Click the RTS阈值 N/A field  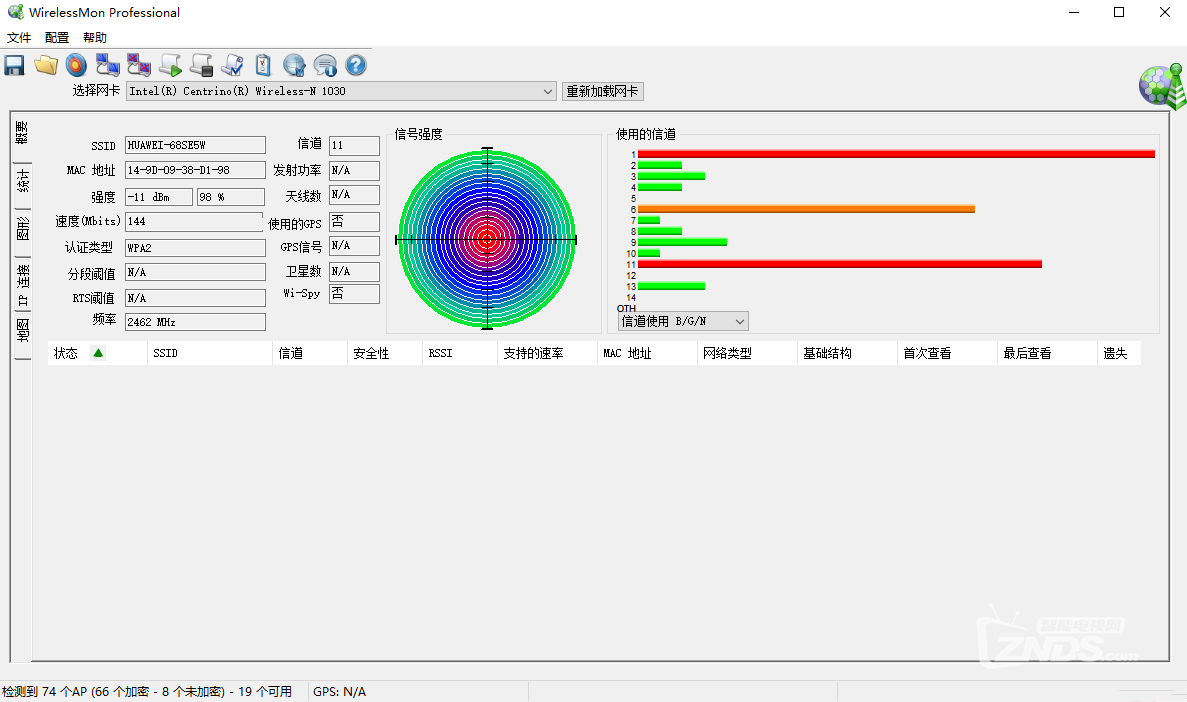click(195, 298)
